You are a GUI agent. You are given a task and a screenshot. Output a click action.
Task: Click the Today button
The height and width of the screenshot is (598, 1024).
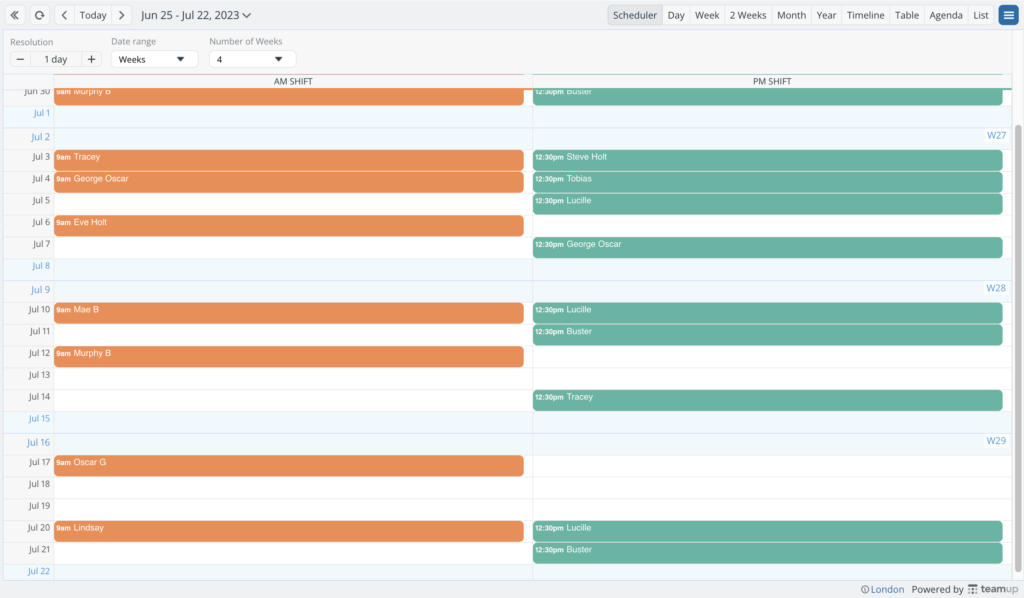tap(92, 15)
